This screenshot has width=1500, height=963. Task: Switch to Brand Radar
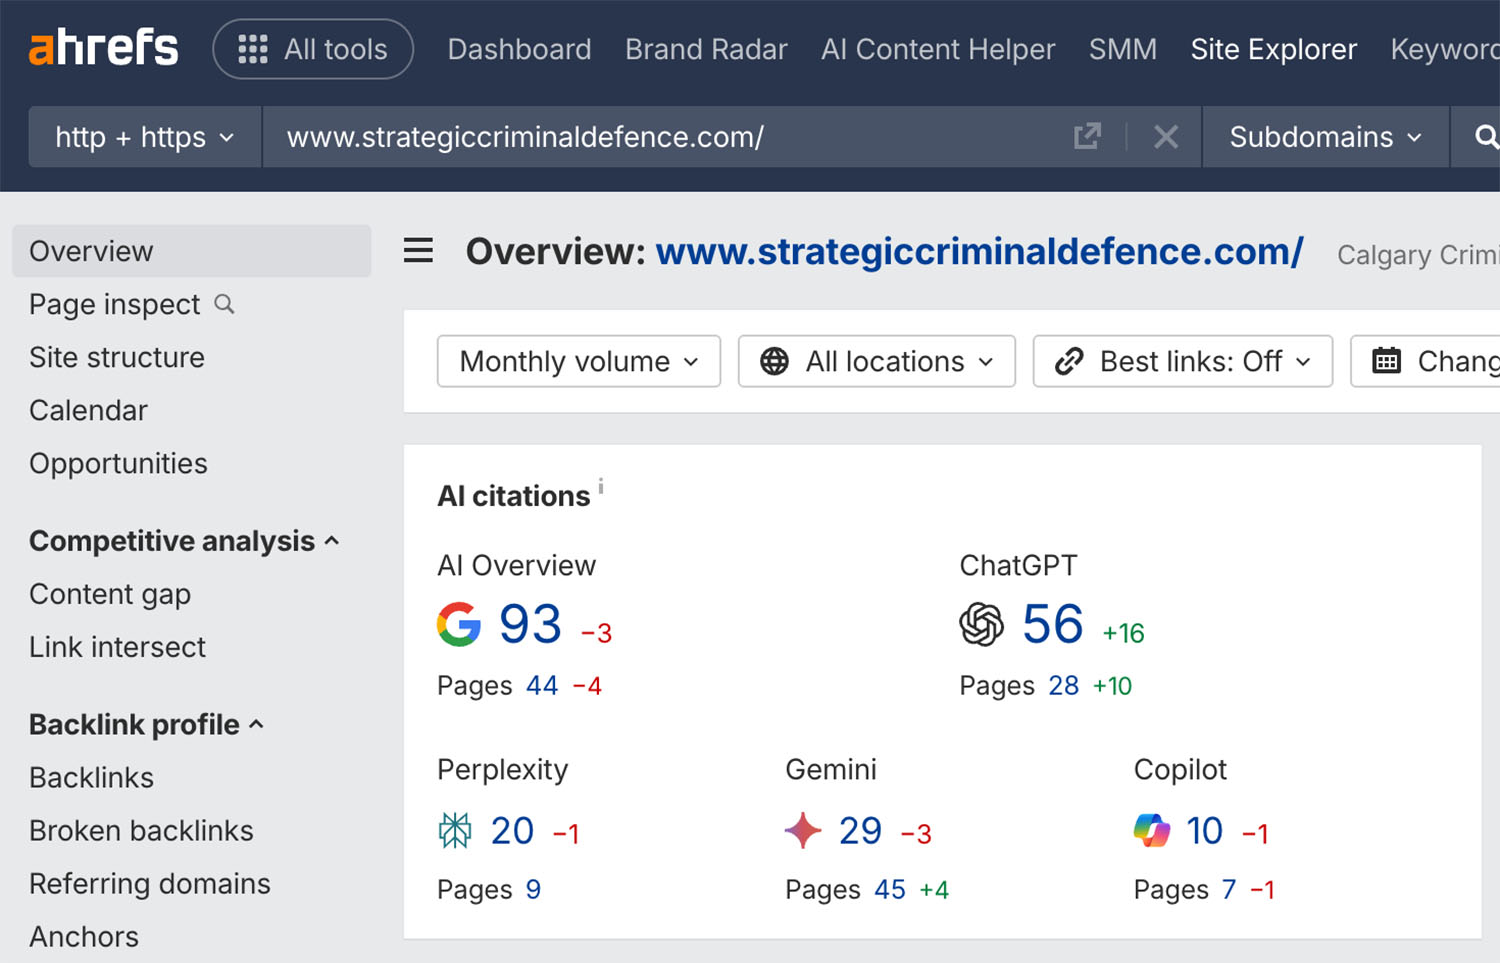(706, 49)
